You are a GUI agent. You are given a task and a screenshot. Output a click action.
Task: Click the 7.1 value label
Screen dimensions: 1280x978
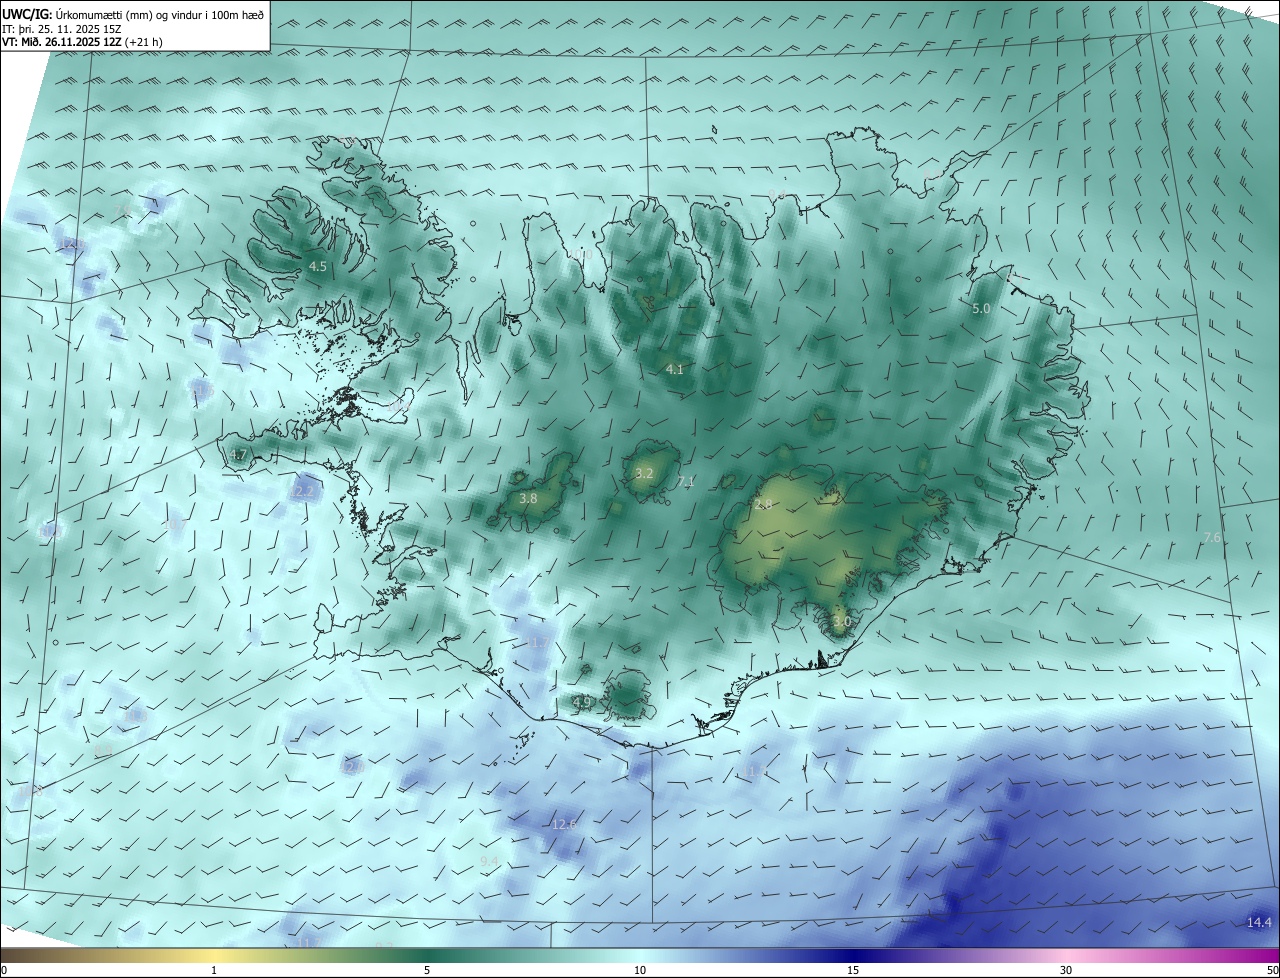pos(685,483)
